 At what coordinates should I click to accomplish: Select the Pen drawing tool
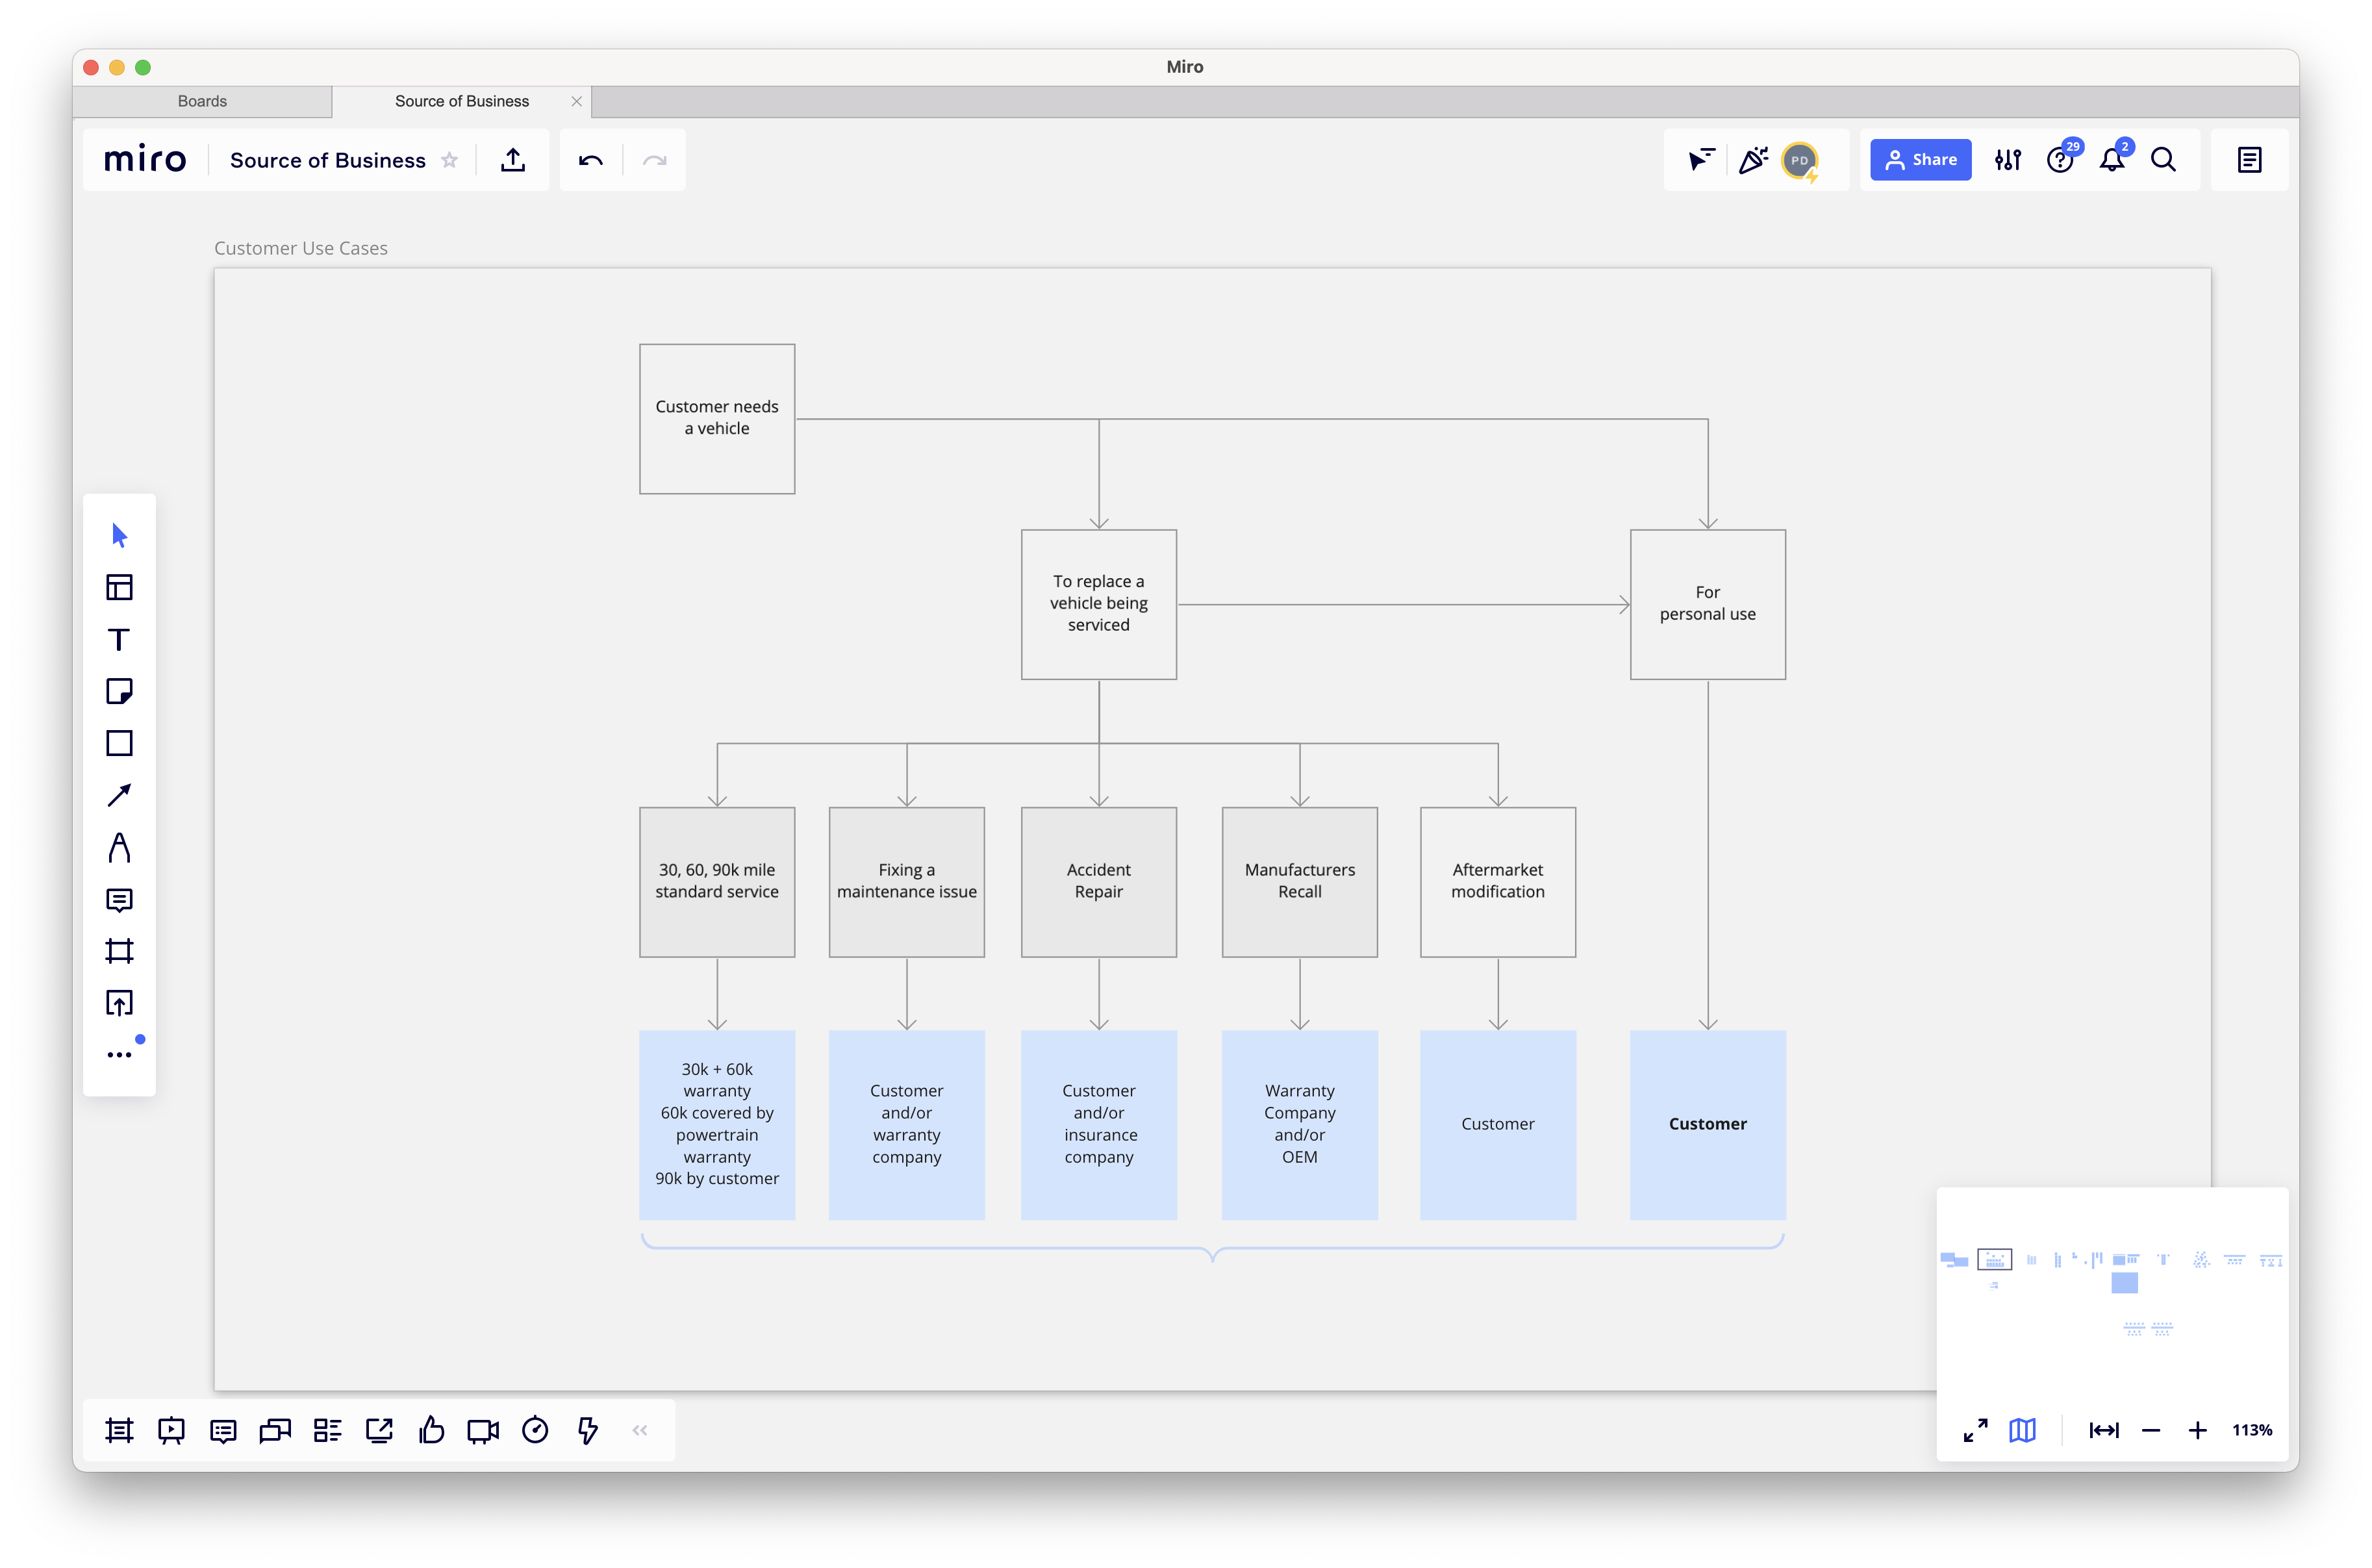(x=119, y=847)
